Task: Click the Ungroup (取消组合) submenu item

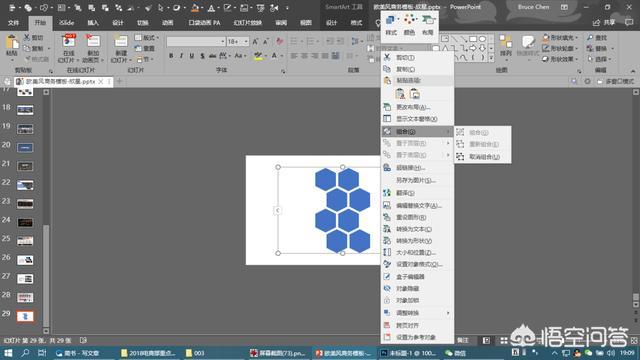Action: click(x=483, y=157)
